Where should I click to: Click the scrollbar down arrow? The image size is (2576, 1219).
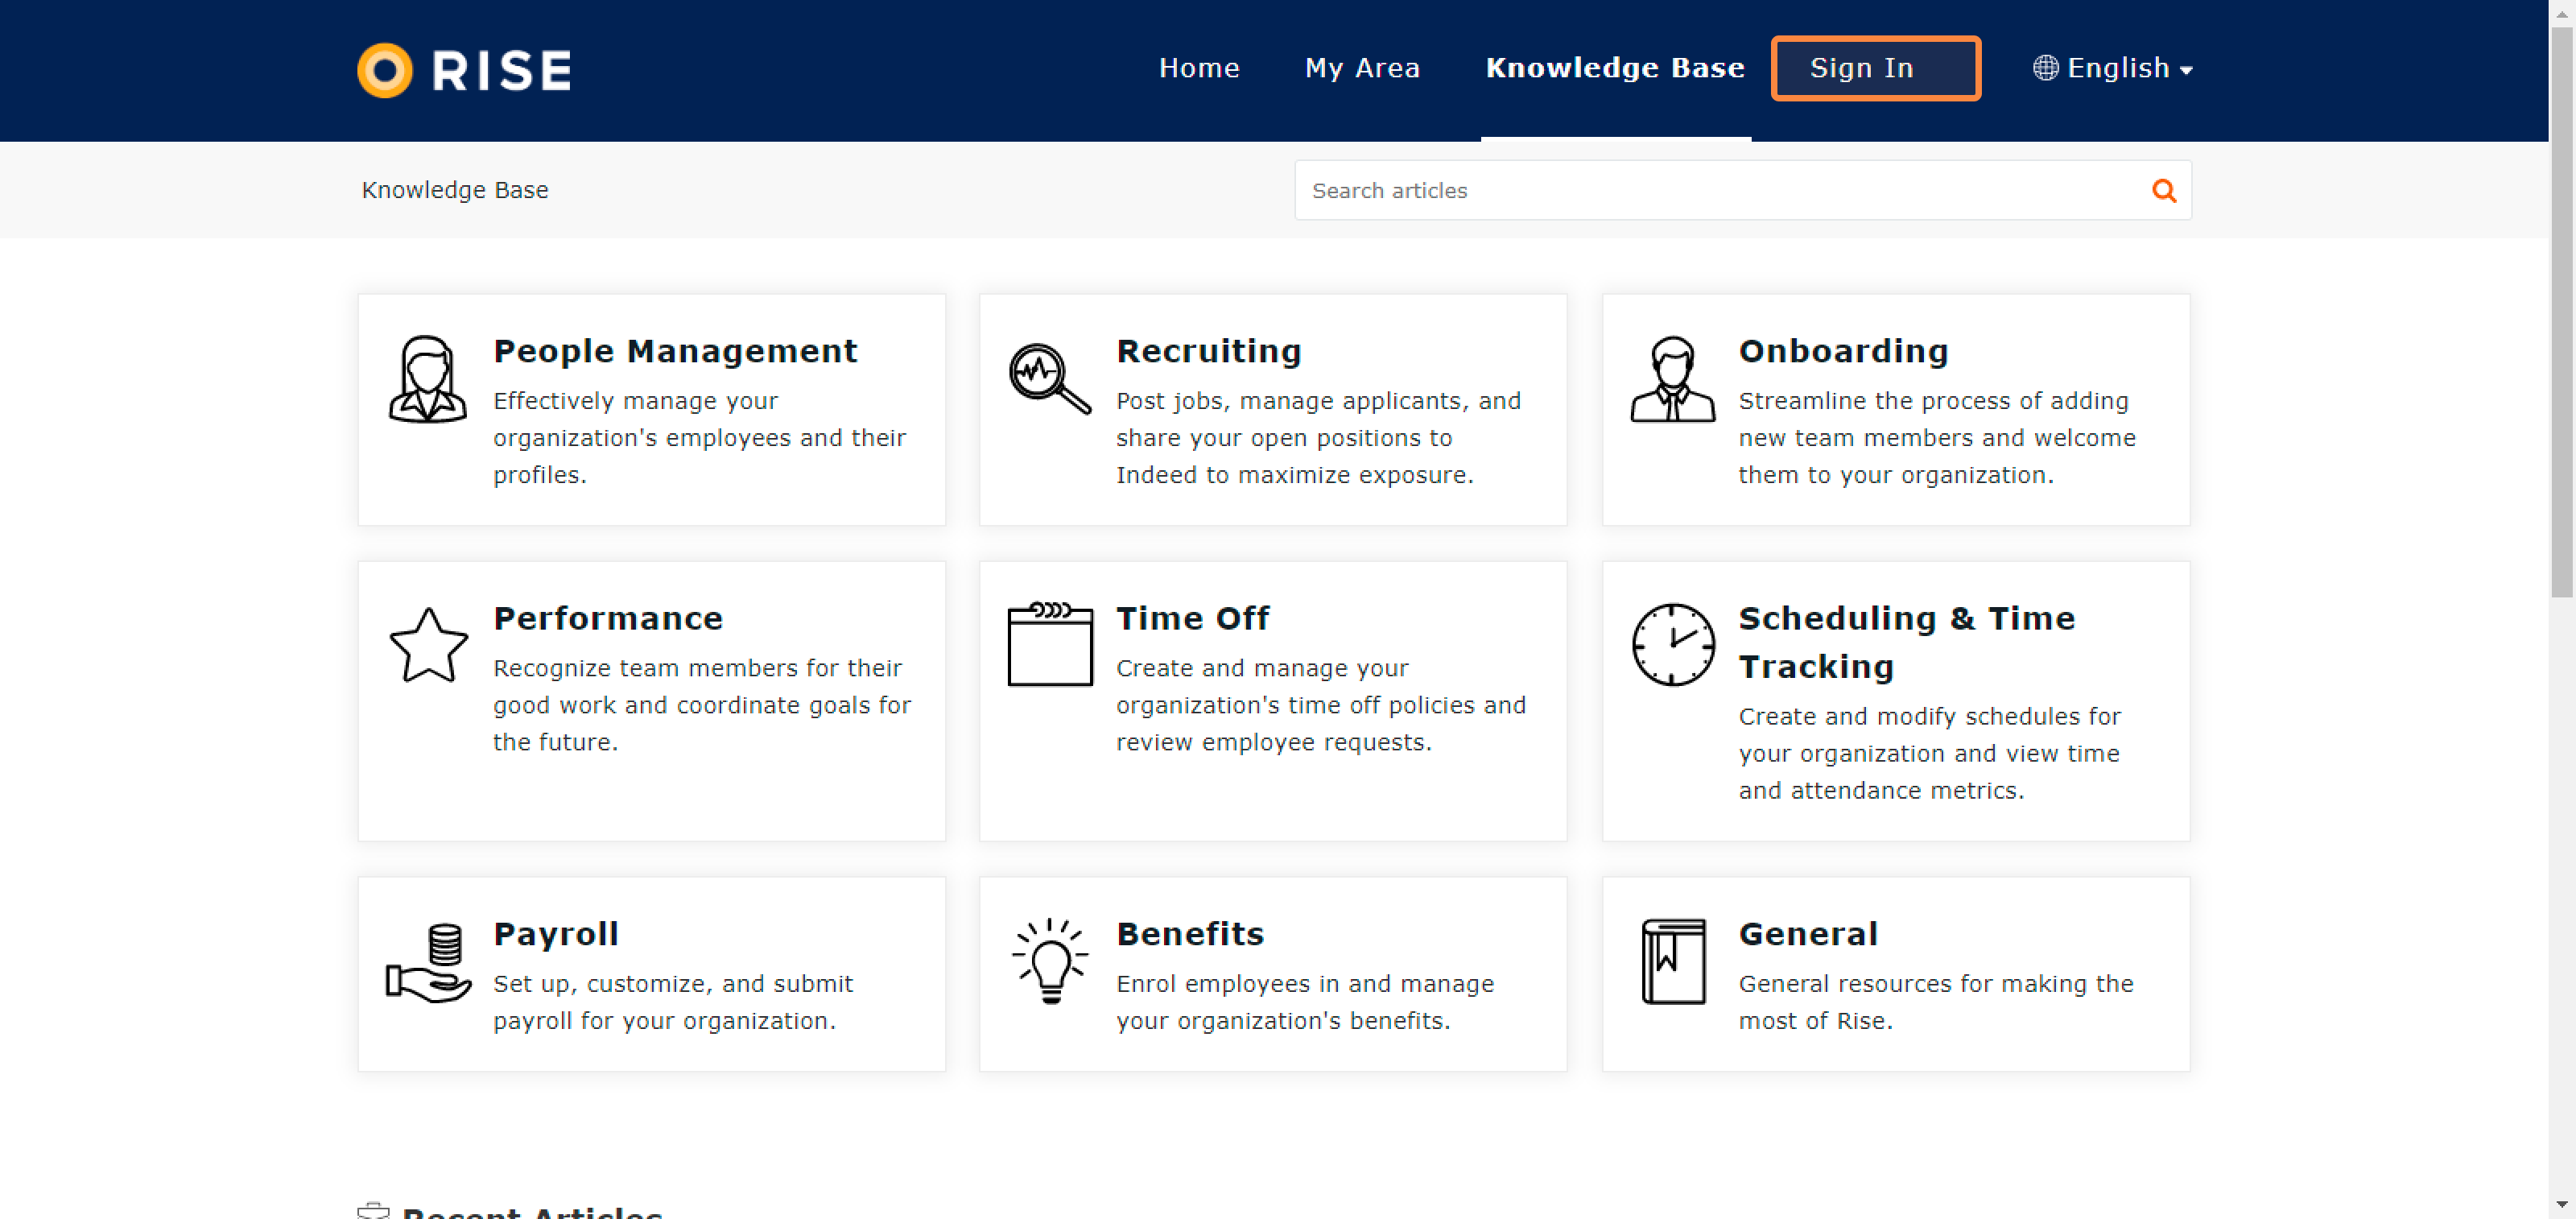click(2561, 1205)
